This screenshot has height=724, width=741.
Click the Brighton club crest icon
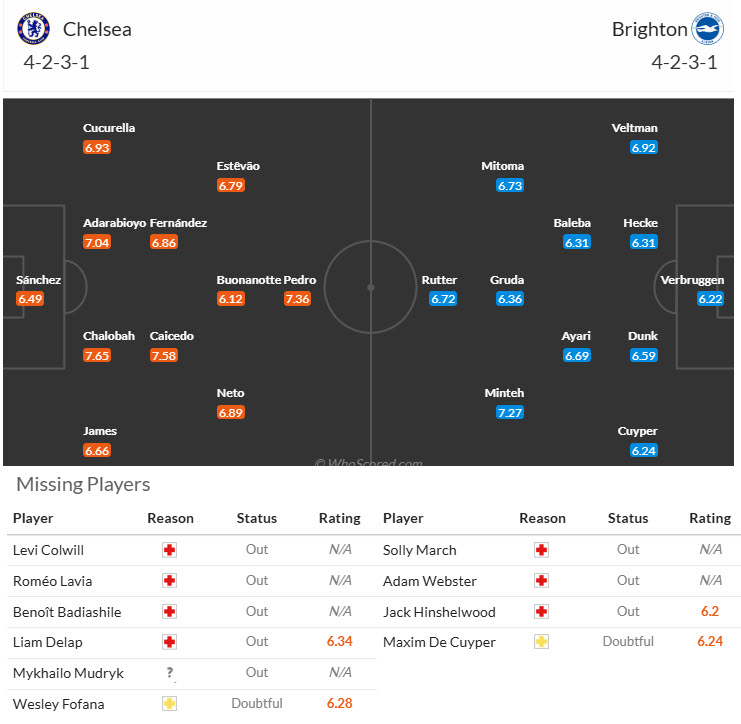(x=708, y=29)
